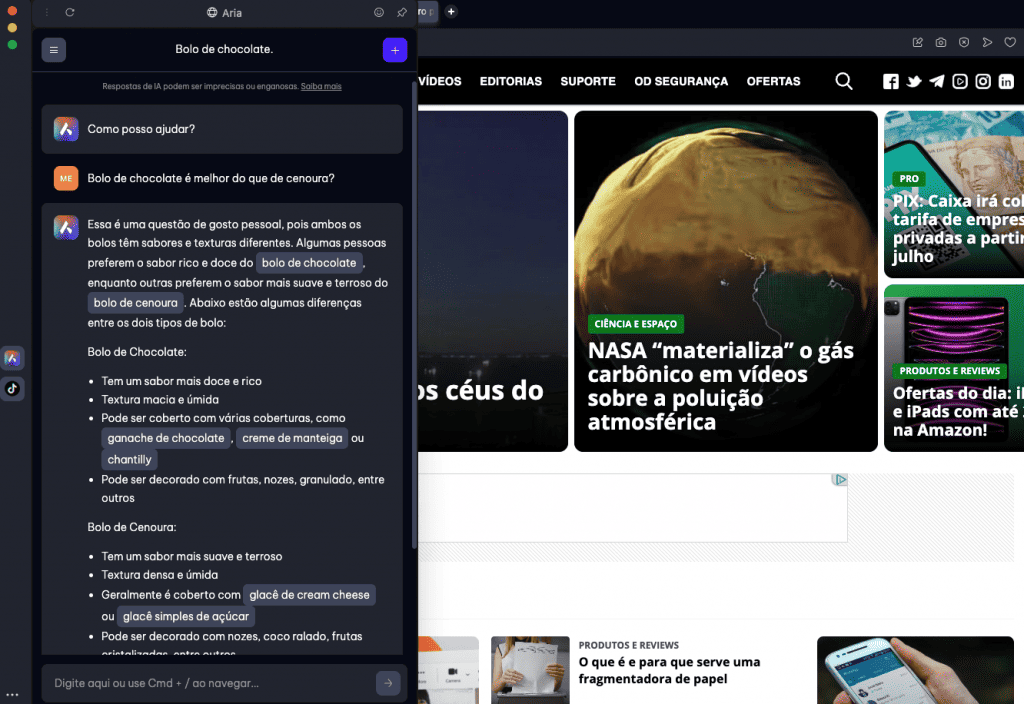
Task: Click the 'Textura densa e úmida' bullet
Action: [x=159, y=575]
